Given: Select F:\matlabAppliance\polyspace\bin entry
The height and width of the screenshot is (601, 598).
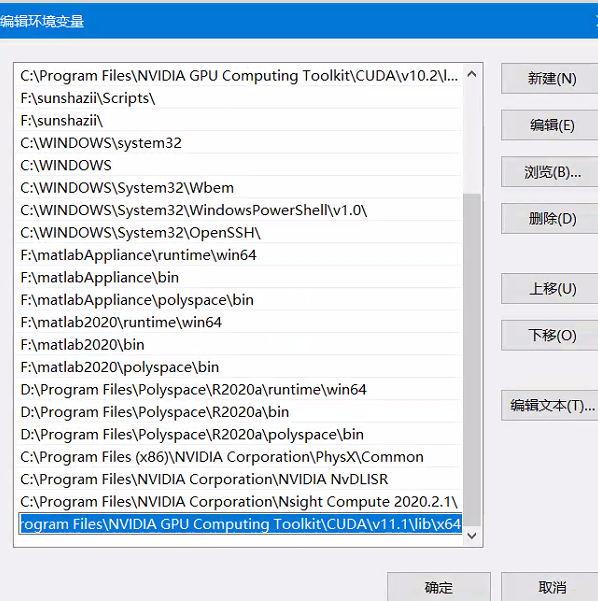Looking at the screenshot, I should (238, 300).
